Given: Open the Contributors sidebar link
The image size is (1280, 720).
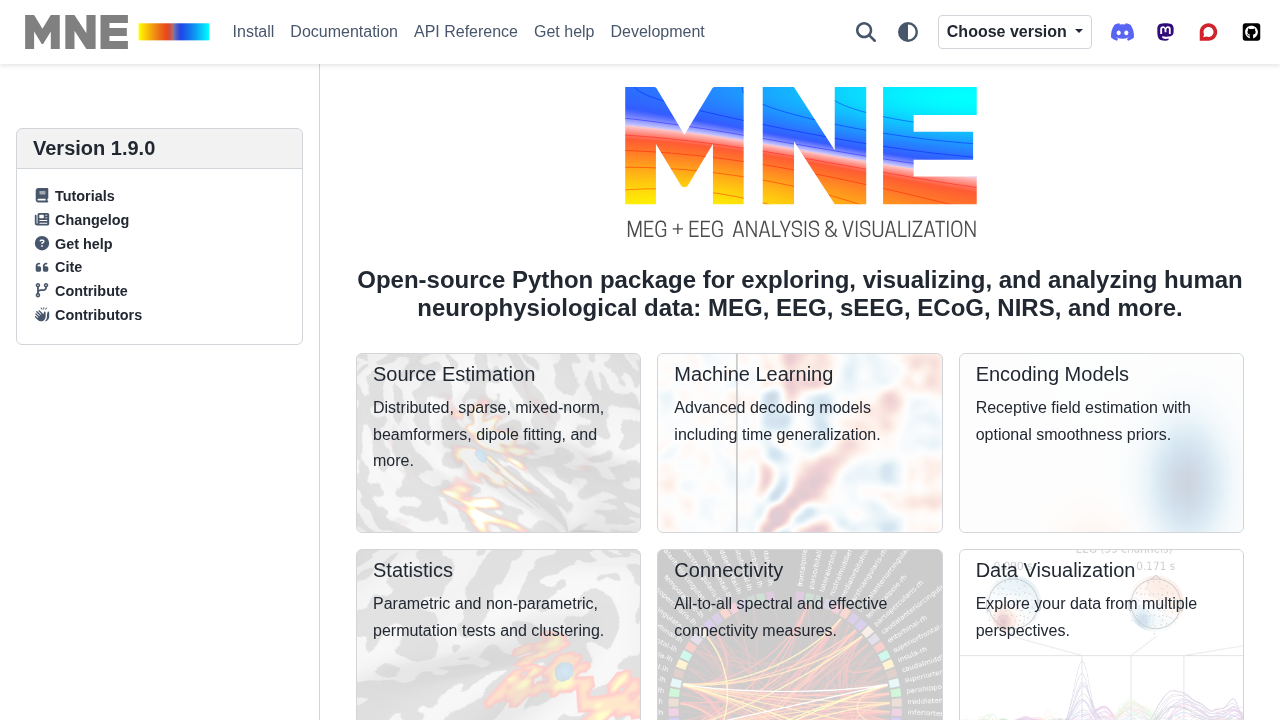Looking at the screenshot, I should pyautogui.click(x=98, y=315).
